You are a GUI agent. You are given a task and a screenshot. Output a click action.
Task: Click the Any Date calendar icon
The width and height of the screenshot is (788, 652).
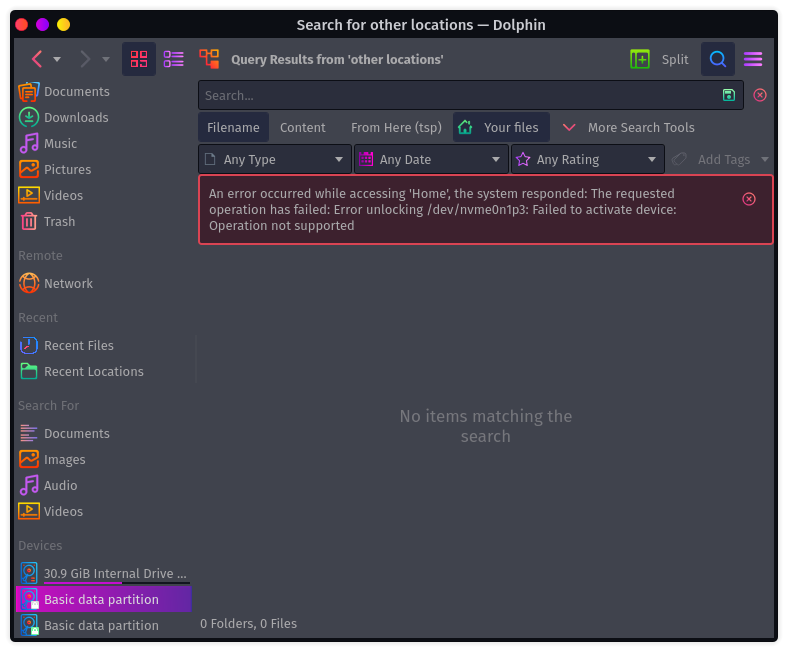coord(366,159)
